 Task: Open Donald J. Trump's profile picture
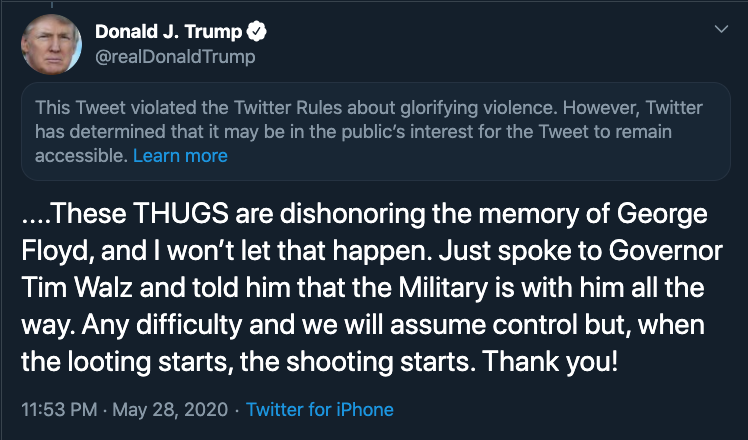[x=52, y=44]
